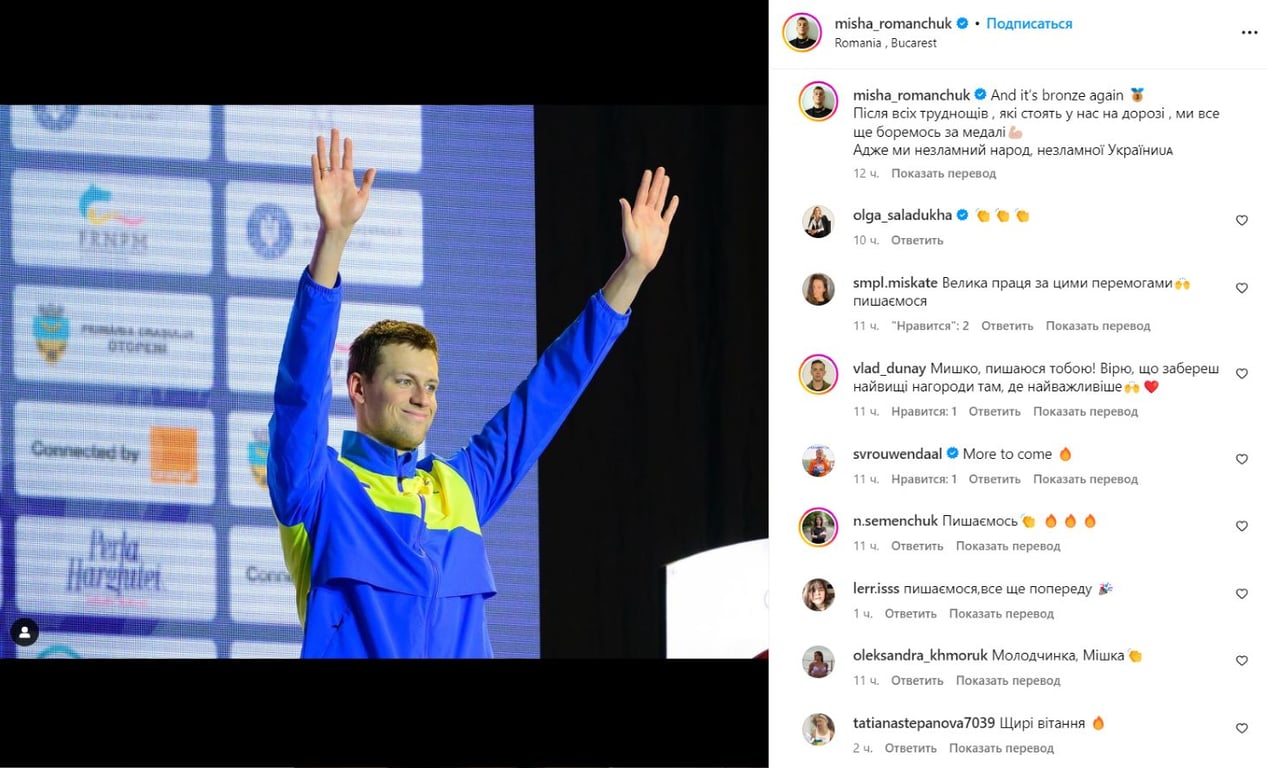Like tatianastepanova7039's comment with the heart icon
Image resolution: width=1267 pixels, height=768 pixels.
(x=1242, y=728)
